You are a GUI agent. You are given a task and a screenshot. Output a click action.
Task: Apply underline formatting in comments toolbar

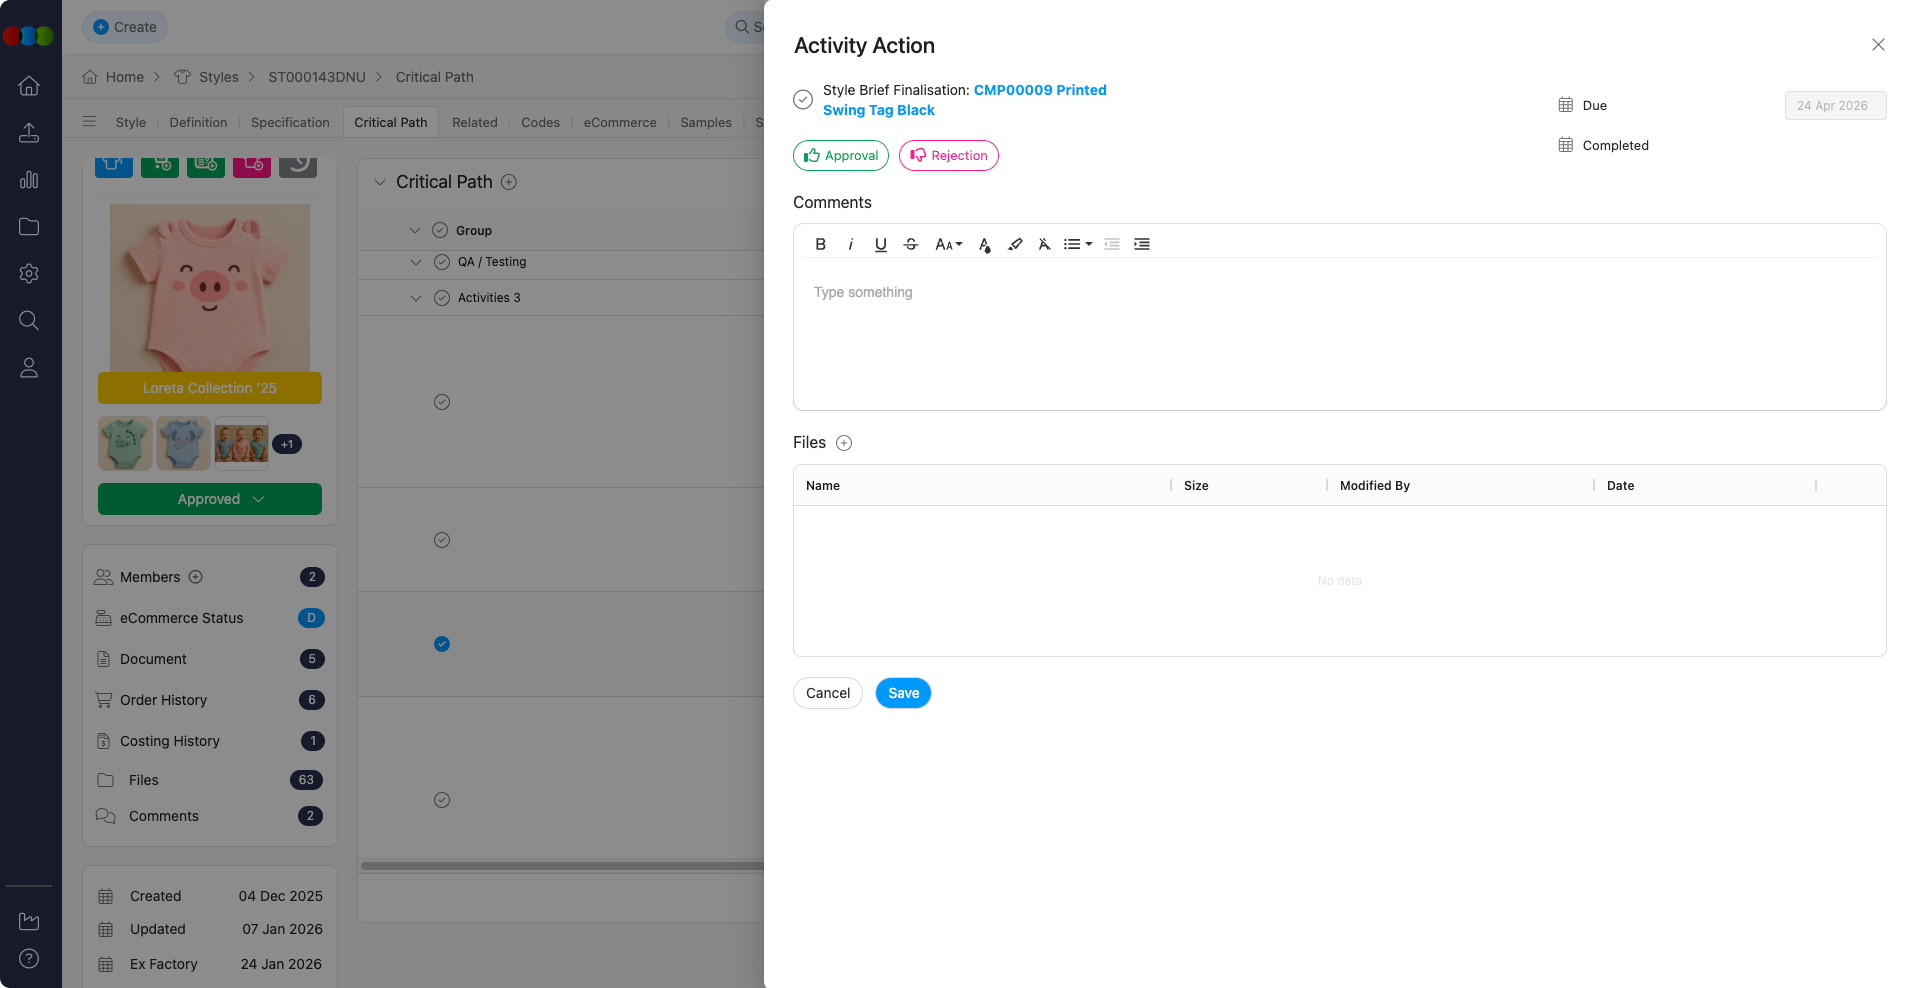click(880, 244)
